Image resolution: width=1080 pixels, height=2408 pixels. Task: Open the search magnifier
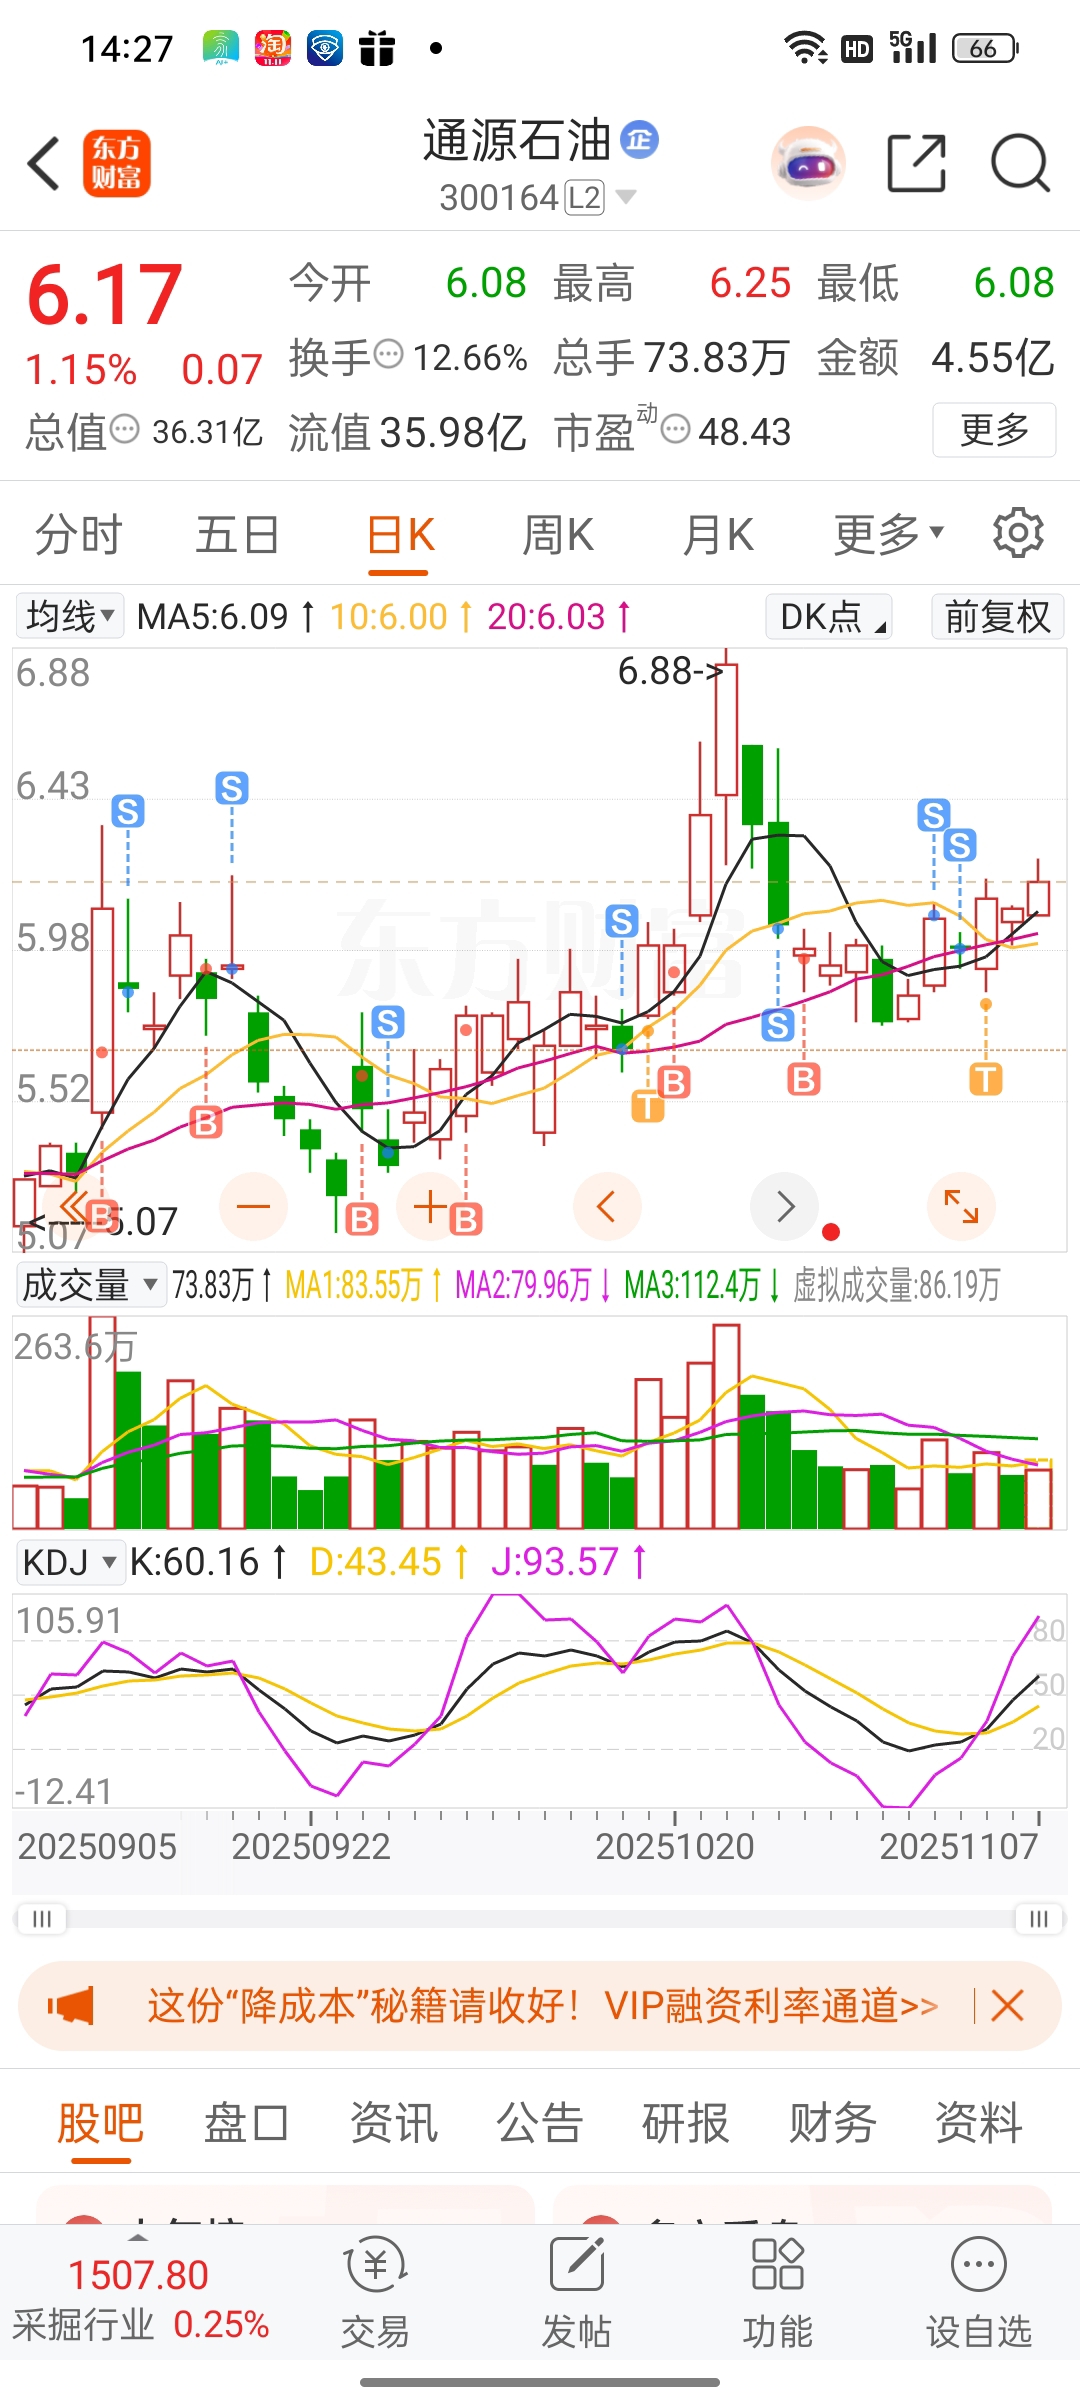point(1020,163)
